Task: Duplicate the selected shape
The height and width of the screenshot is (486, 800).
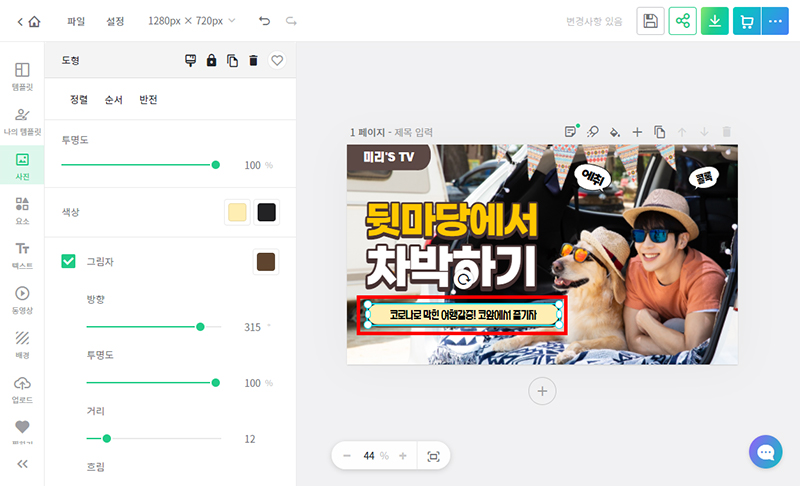Action: tap(233, 61)
